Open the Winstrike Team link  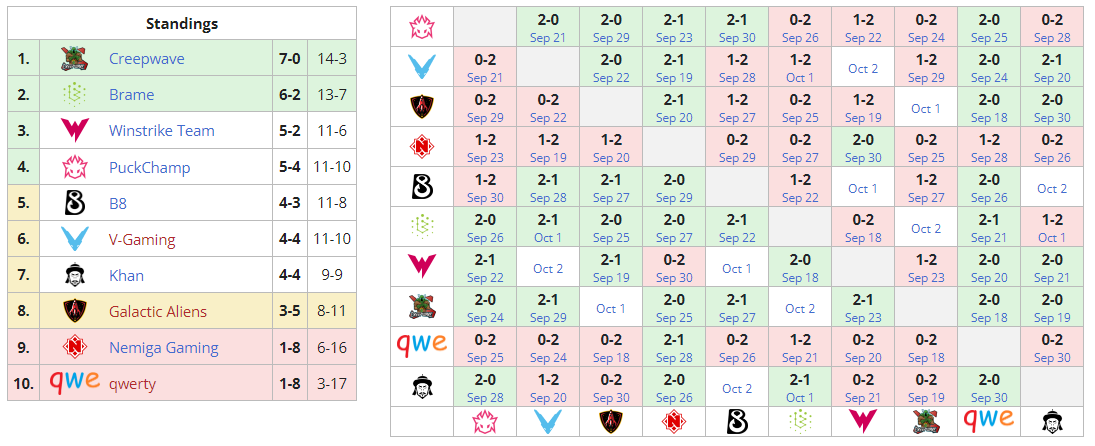click(x=162, y=131)
